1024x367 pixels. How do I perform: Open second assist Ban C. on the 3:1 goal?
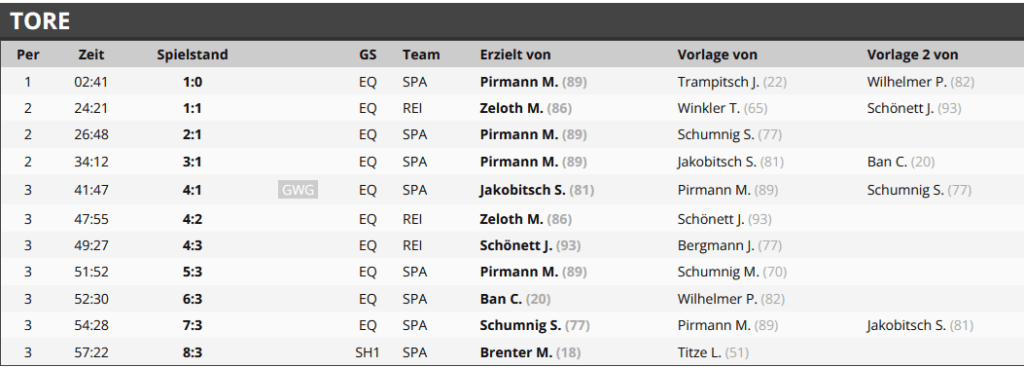(x=887, y=161)
